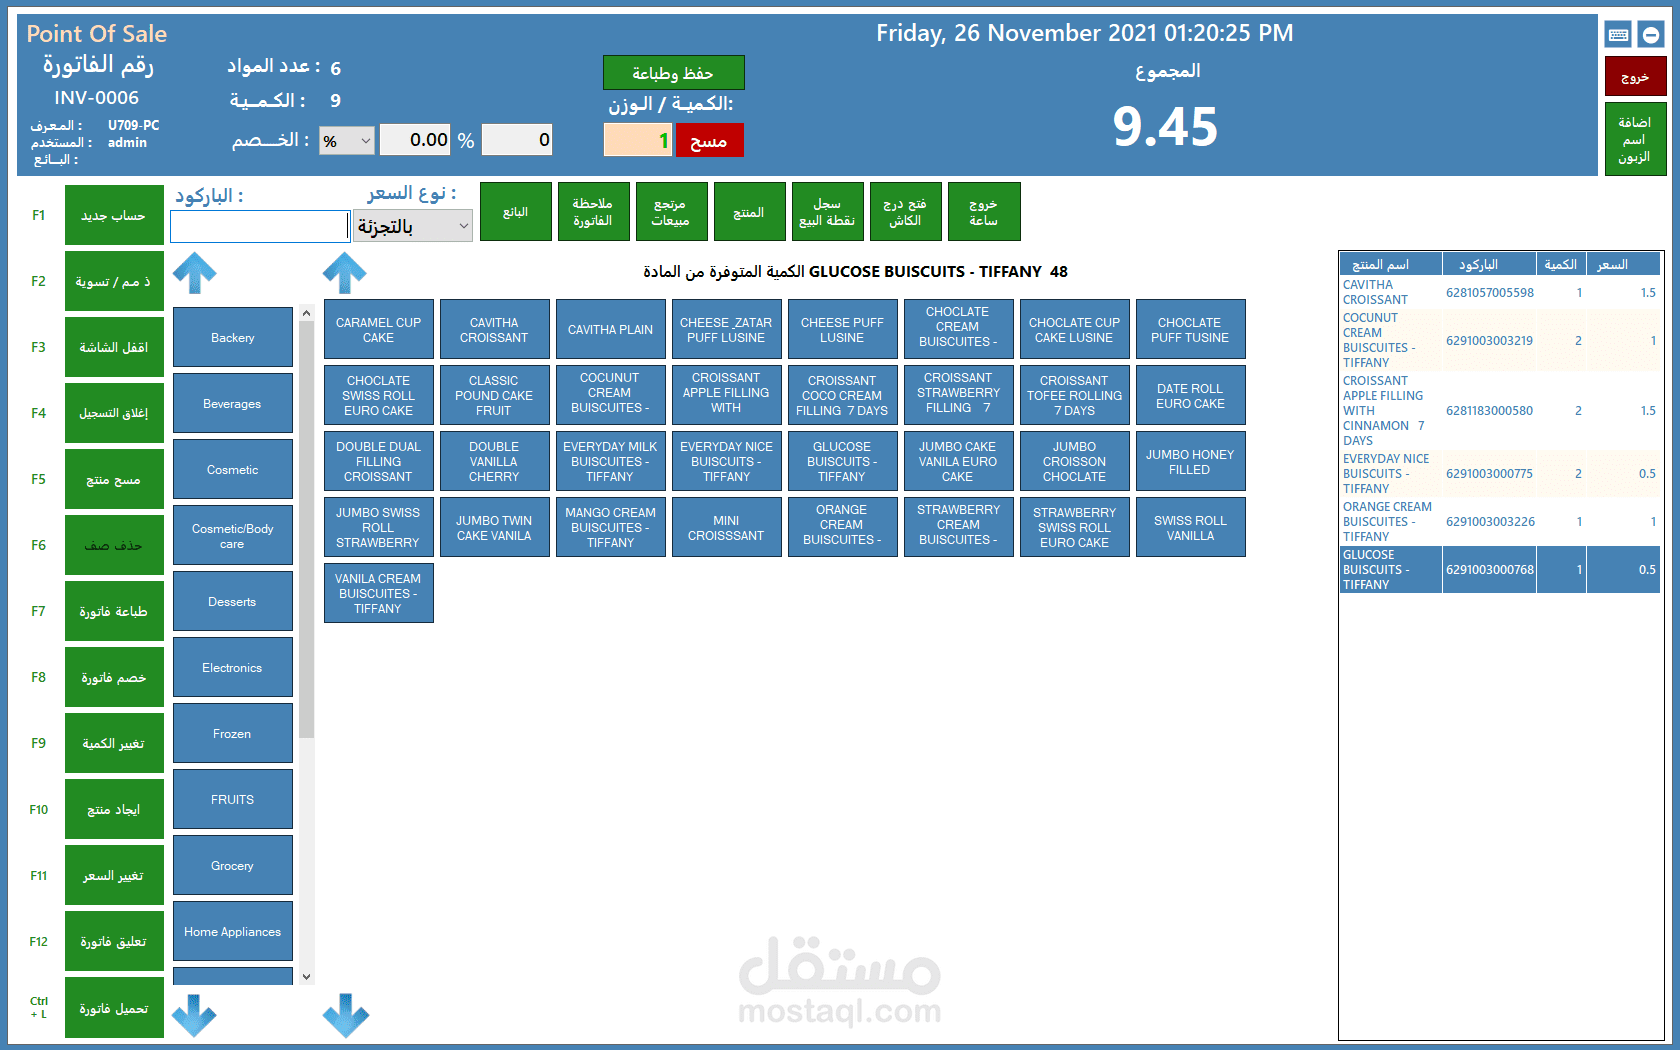The height and width of the screenshot is (1050, 1680).
Task: Select the Desserts category
Action: (x=233, y=602)
